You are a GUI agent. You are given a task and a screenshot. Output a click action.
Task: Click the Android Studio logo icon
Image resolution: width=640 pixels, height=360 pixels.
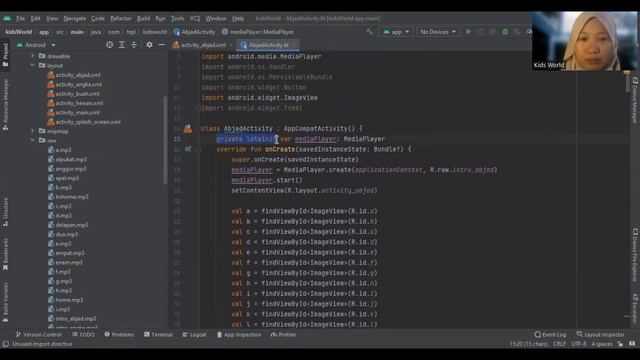7,18
